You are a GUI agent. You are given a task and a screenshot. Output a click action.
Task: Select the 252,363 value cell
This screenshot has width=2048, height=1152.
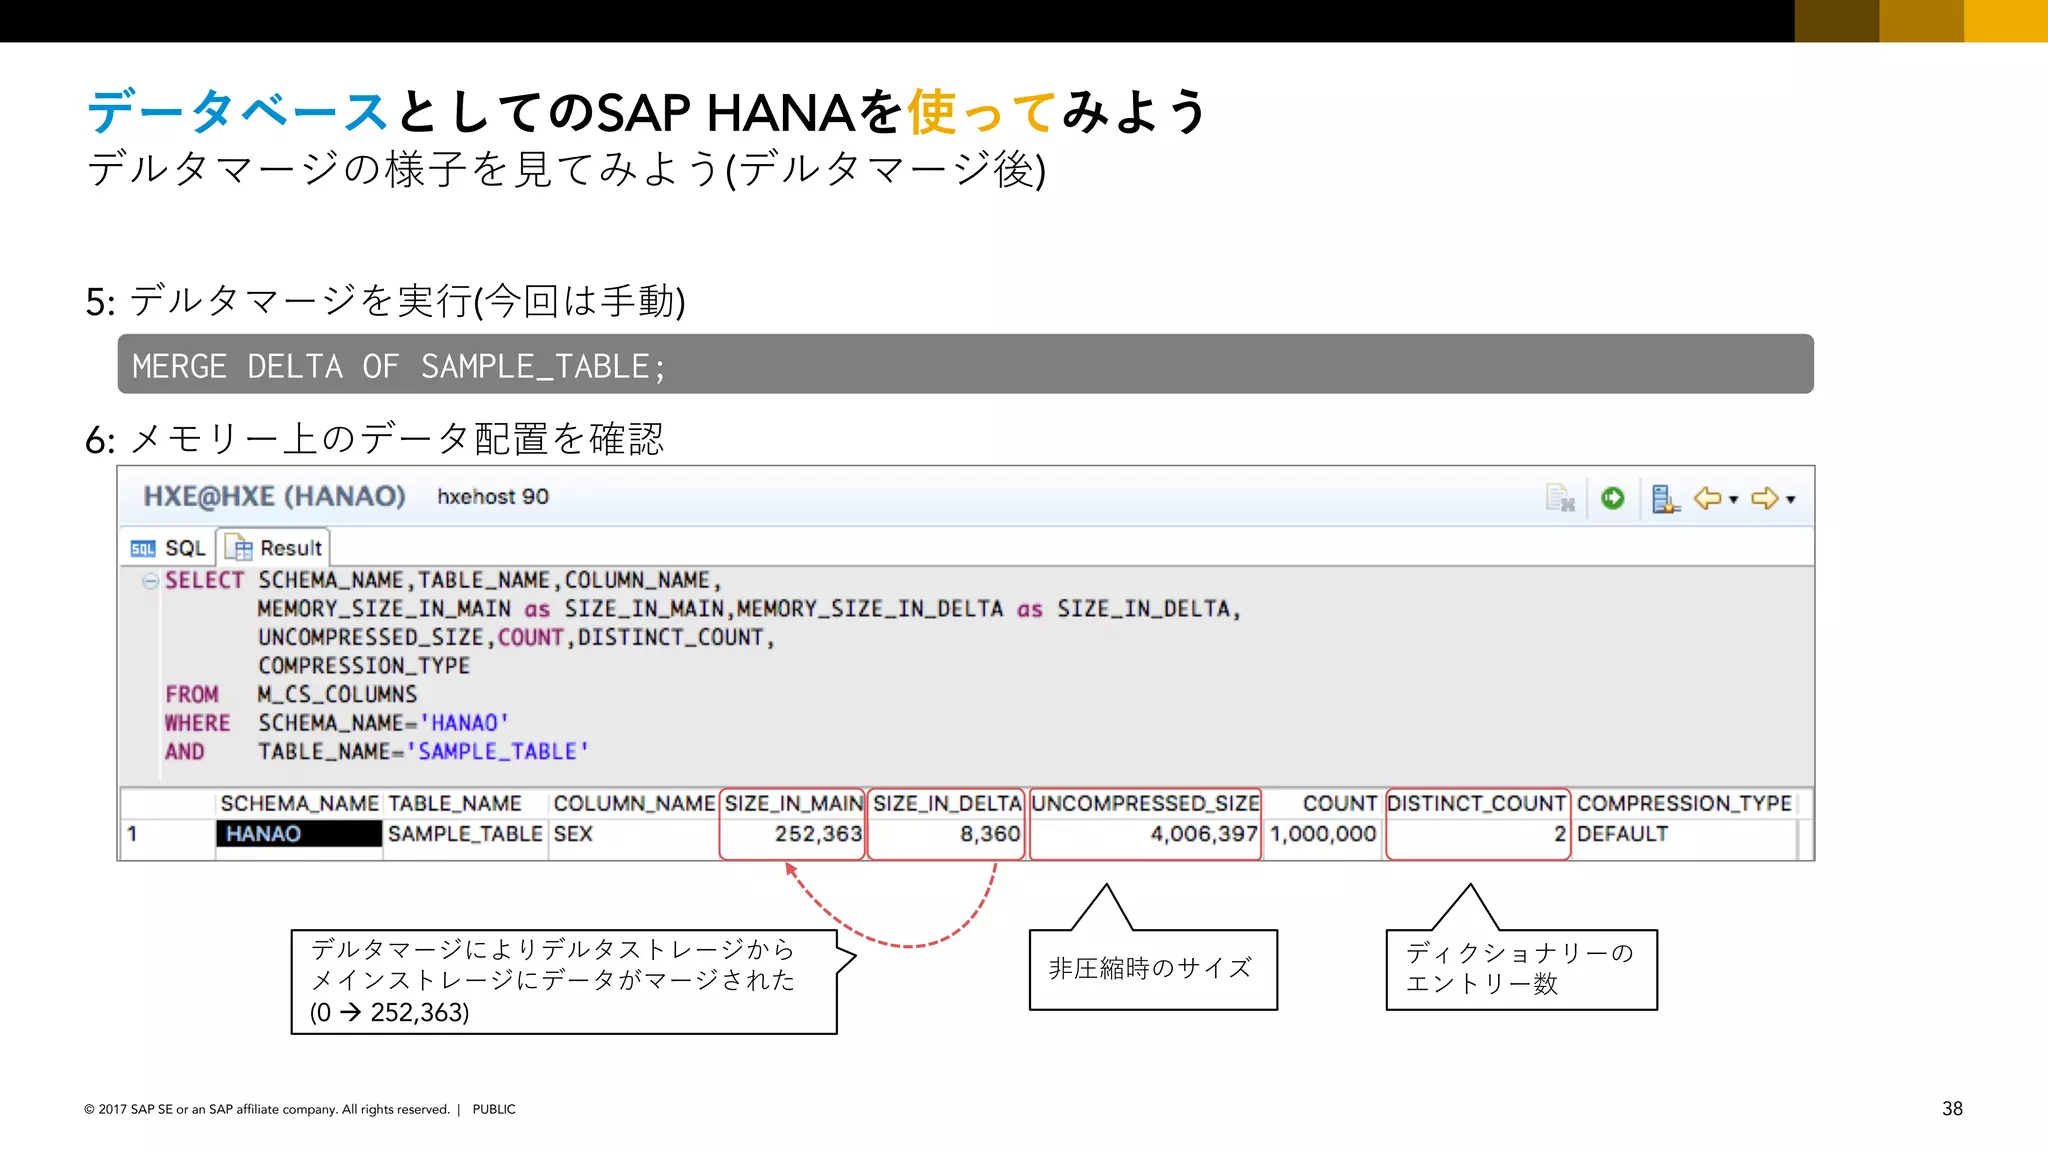tap(793, 834)
